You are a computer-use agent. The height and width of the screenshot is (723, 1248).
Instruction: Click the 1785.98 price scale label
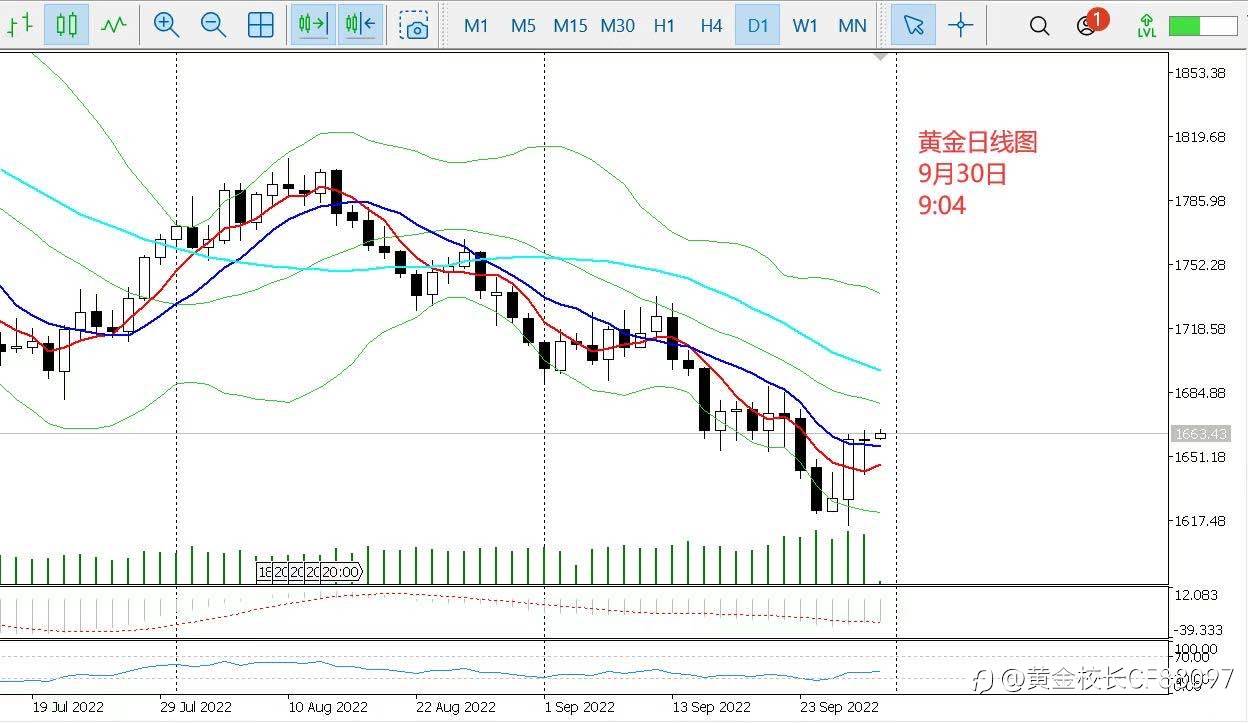click(1201, 201)
